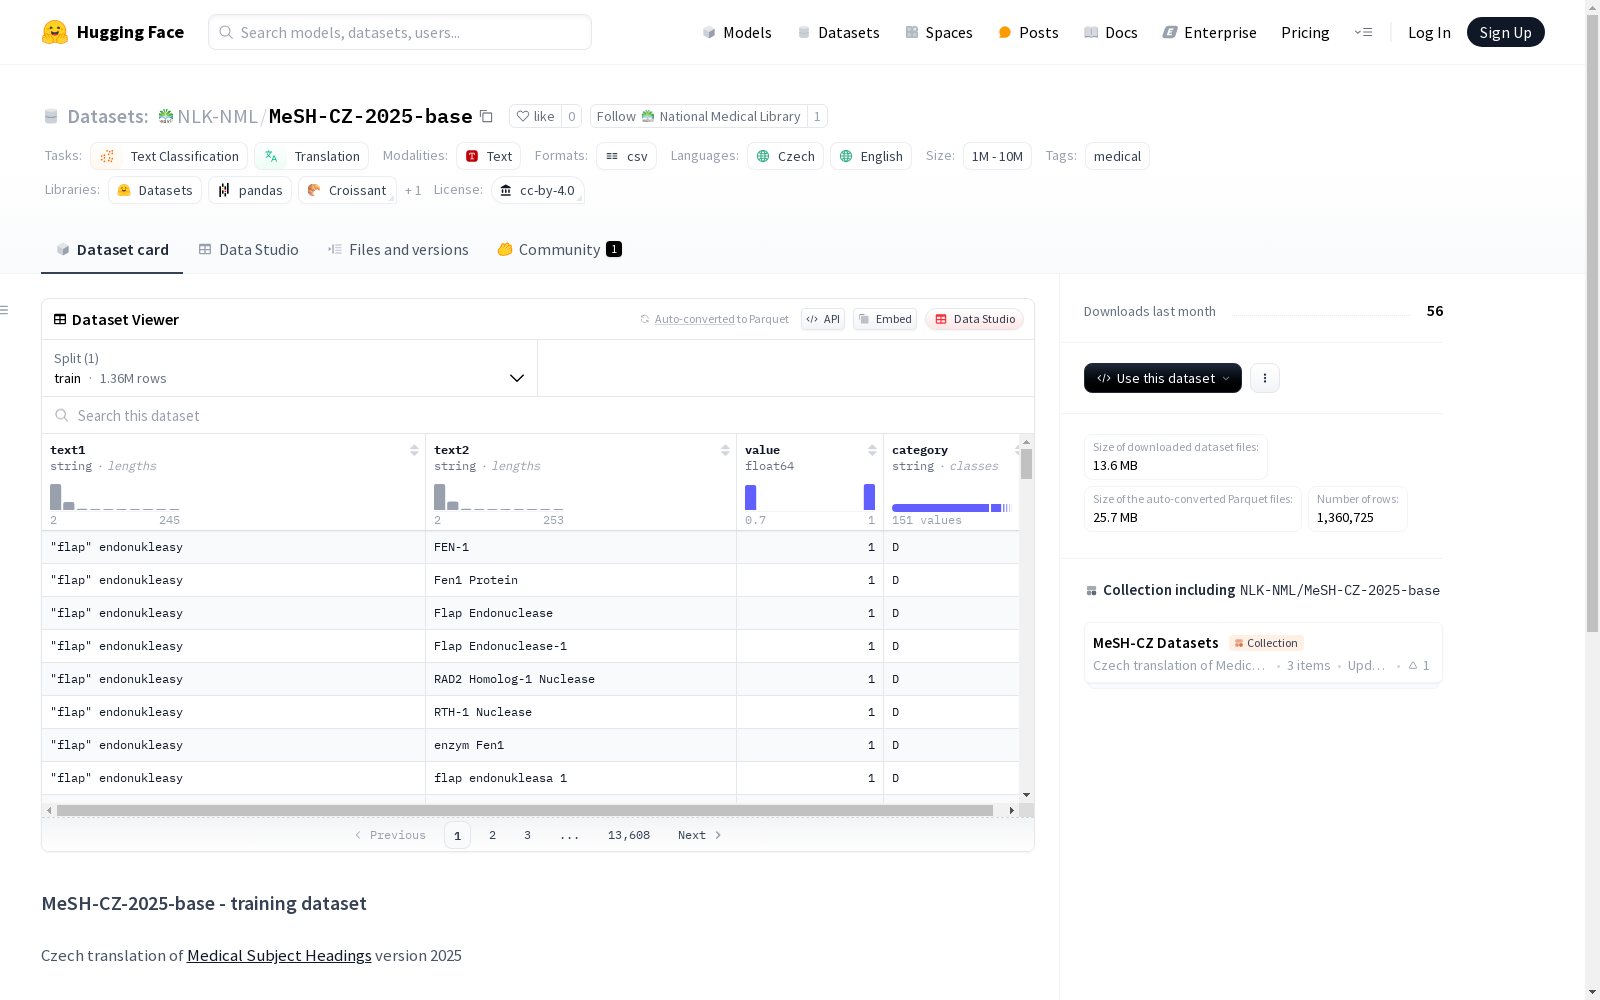
Task: Go to Spaces in navigation
Action: pyautogui.click(x=939, y=32)
